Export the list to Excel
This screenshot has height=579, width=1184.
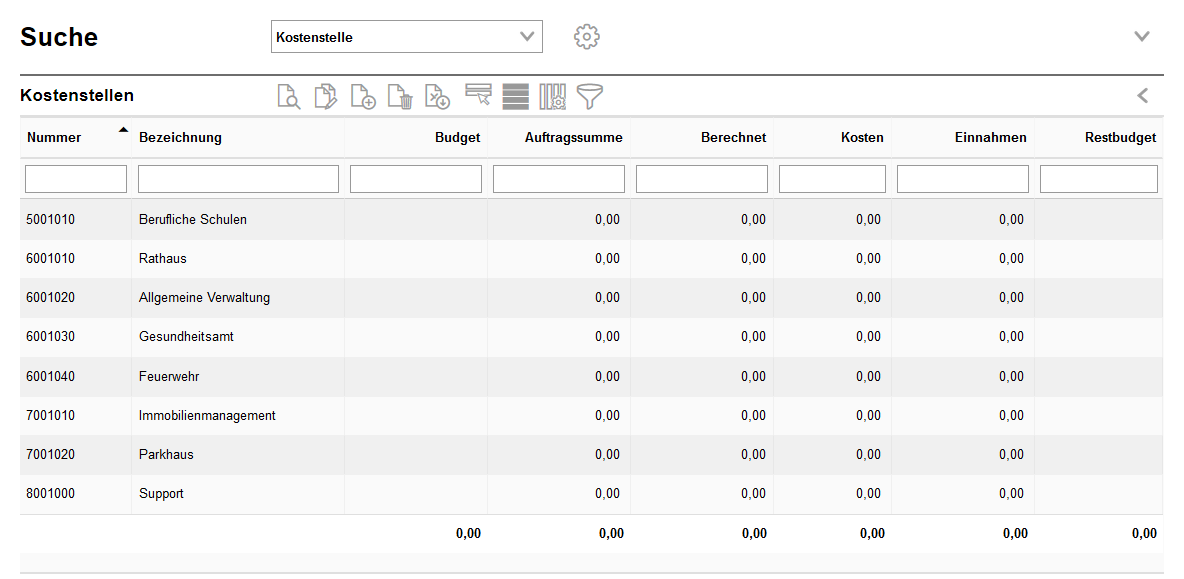point(437,97)
